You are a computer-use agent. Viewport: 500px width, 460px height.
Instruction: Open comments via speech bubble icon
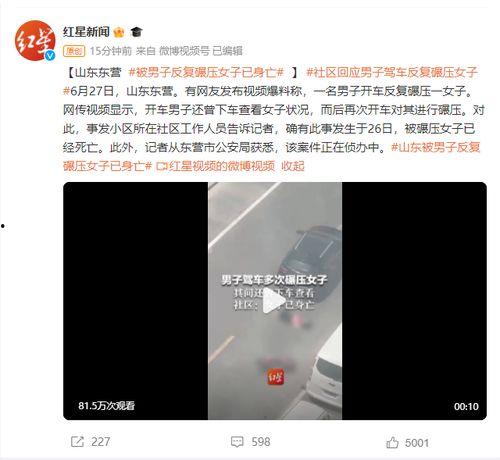pyautogui.click(x=237, y=442)
